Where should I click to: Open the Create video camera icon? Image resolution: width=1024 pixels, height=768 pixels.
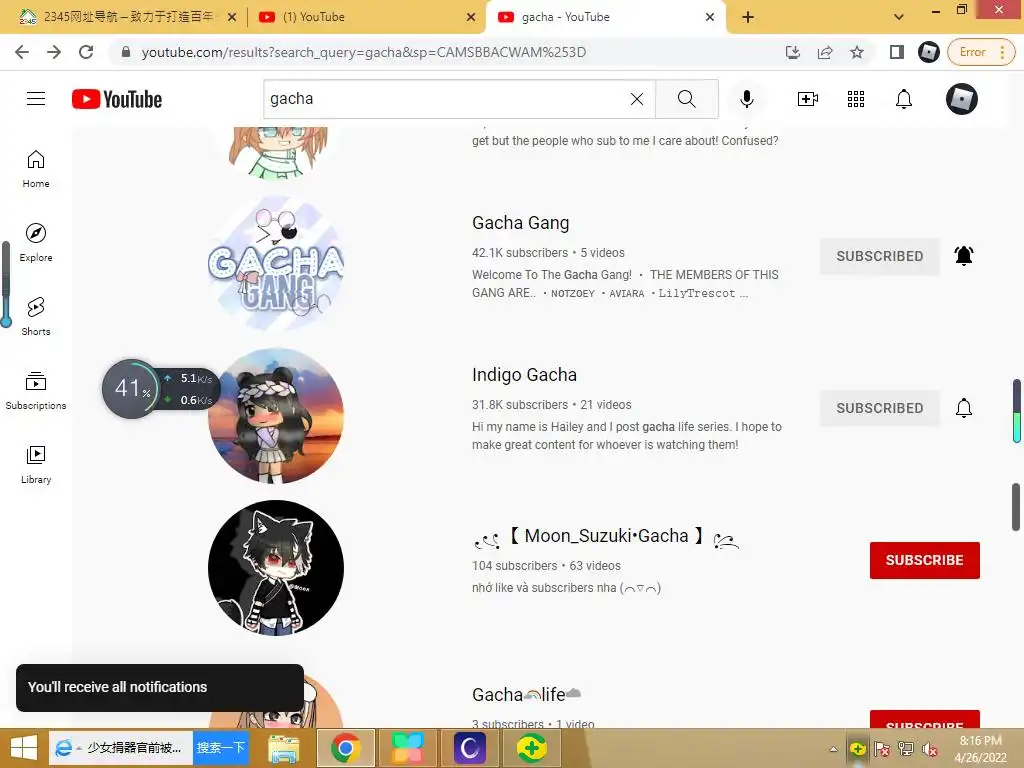pyautogui.click(x=808, y=99)
